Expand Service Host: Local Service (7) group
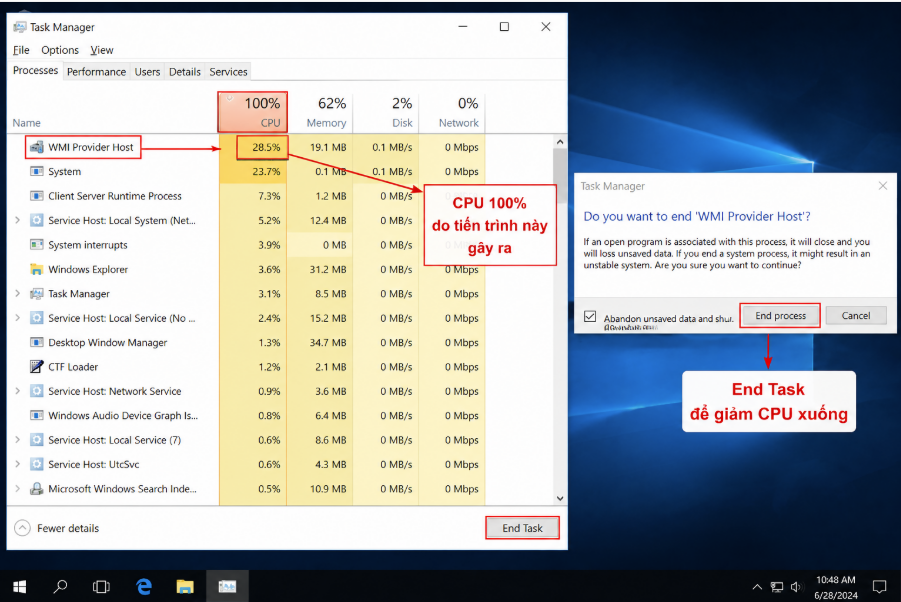Image resolution: width=901 pixels, height=602 pixels. pyautogui.click(x=17, y=440)
